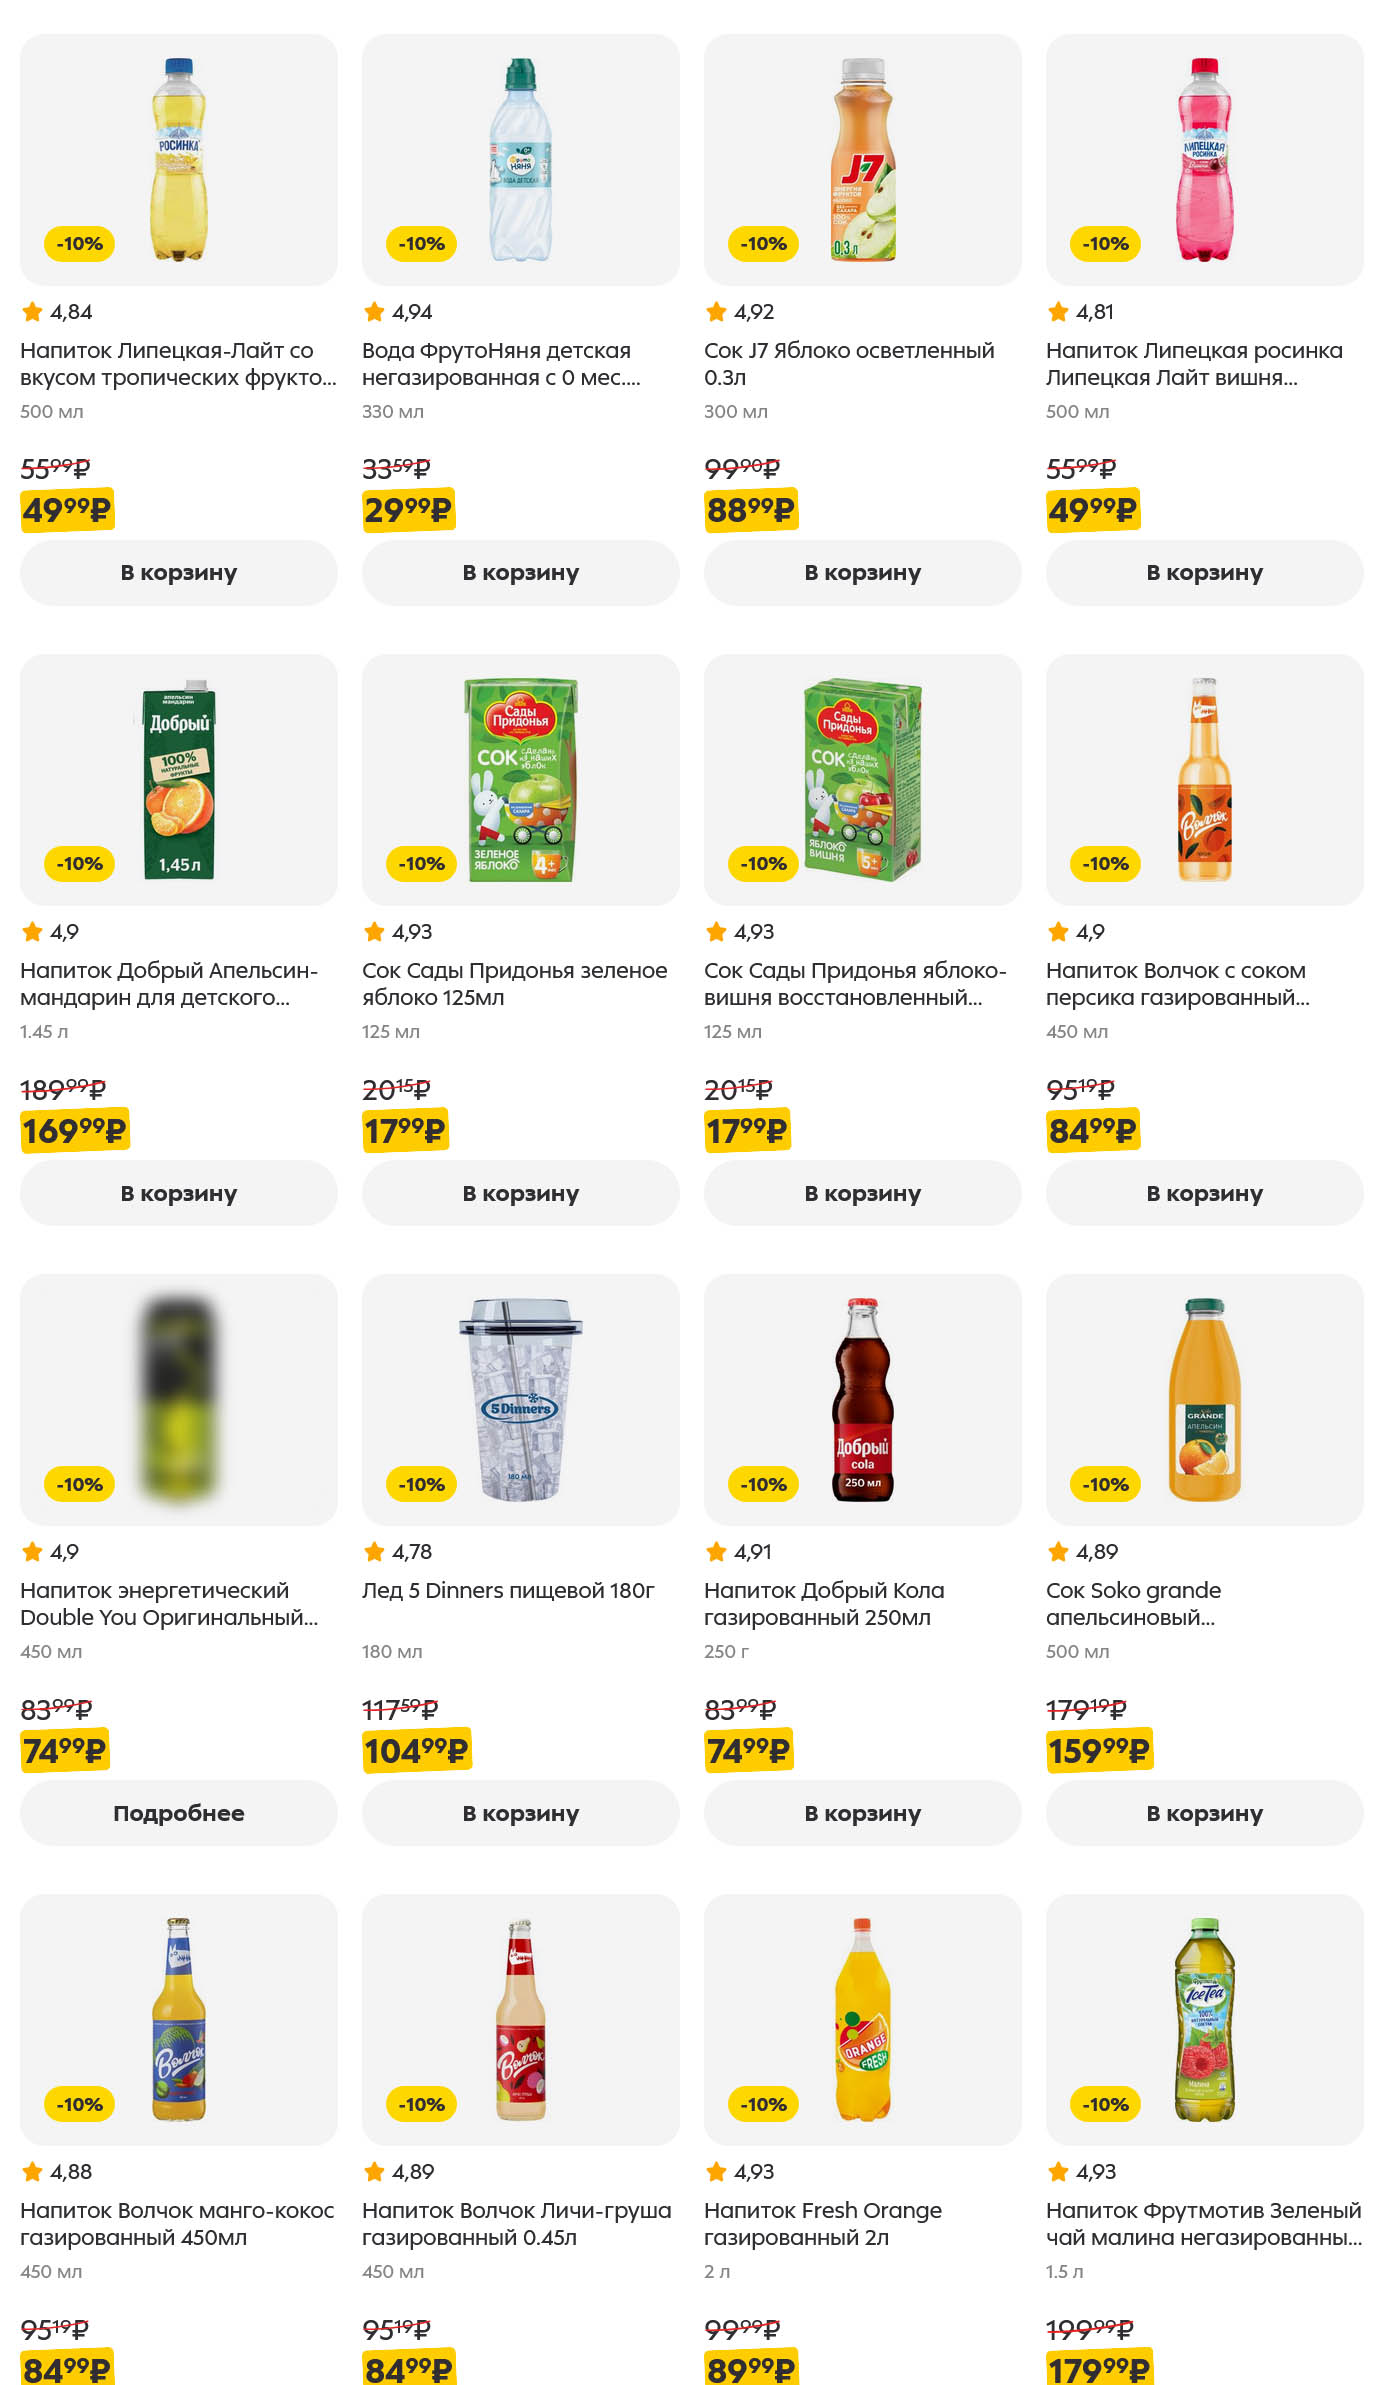The height and width of the screenshot is (2385, 1389).
Task: Open Напиток Волчок манго-кокос product title
Action: coord(177,2224)
